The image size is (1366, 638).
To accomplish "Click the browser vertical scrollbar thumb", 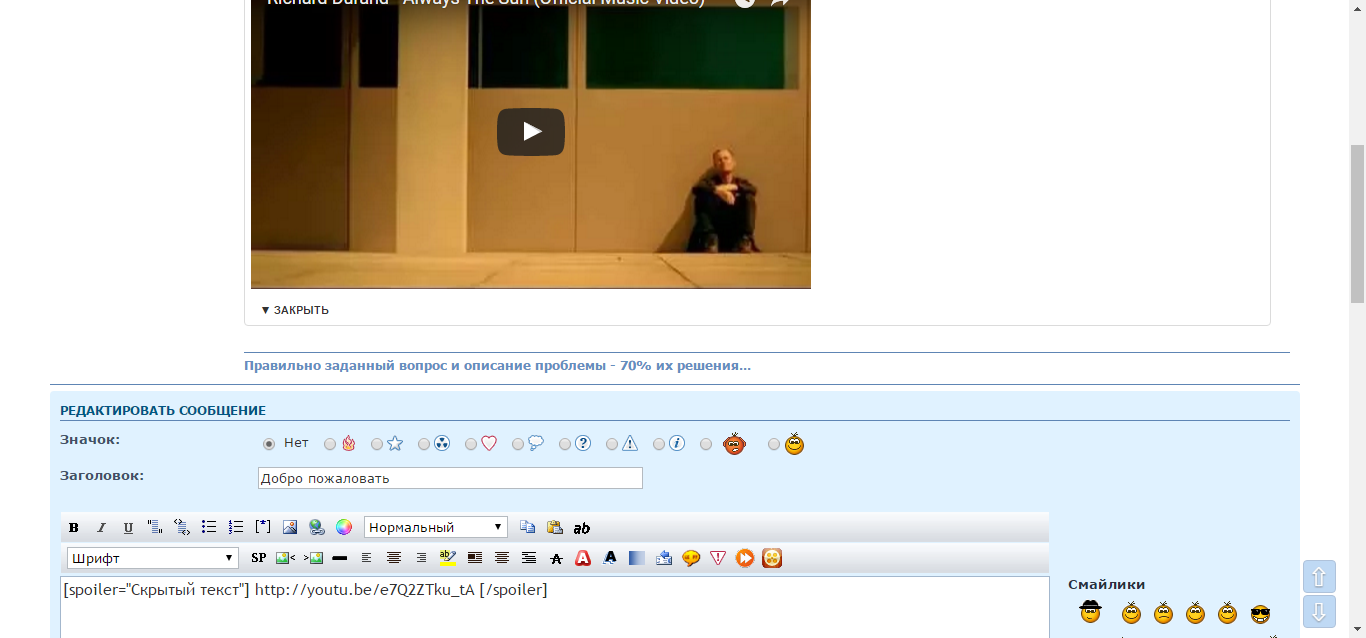I will coord(1357,223).
